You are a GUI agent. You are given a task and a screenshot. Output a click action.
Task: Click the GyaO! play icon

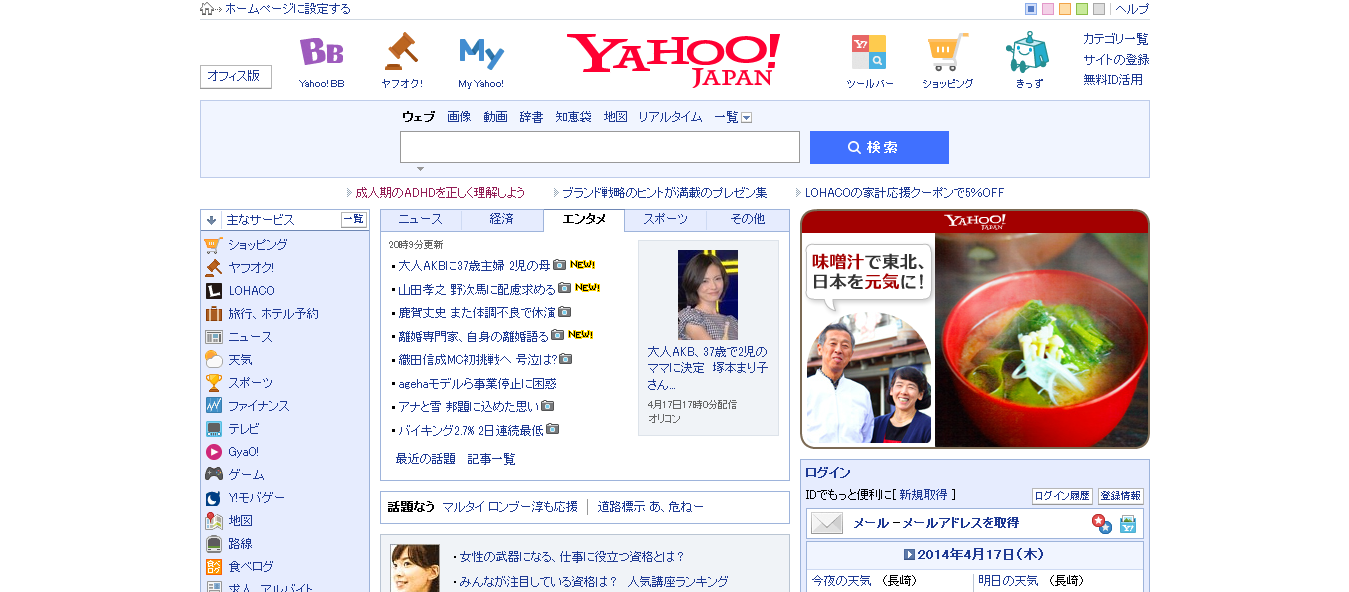coord(213,452)
